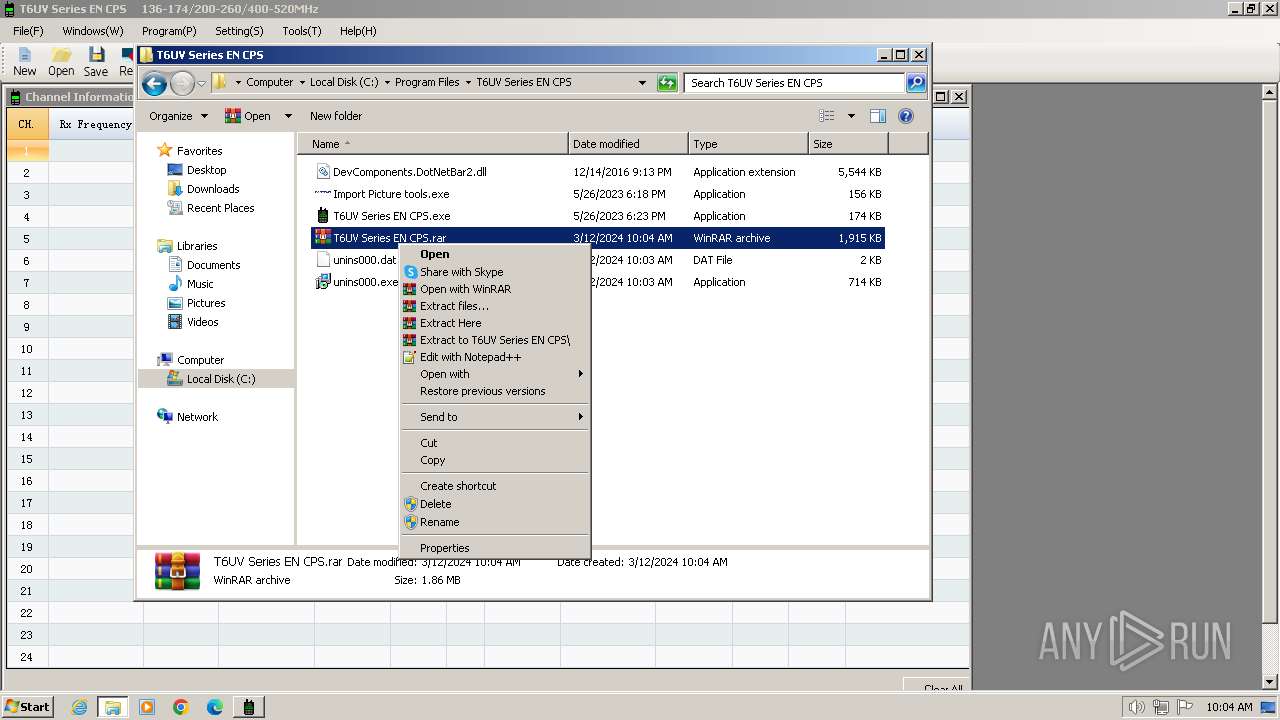
Task: Choose Open with WinRAR
Action: click(494, 289)
